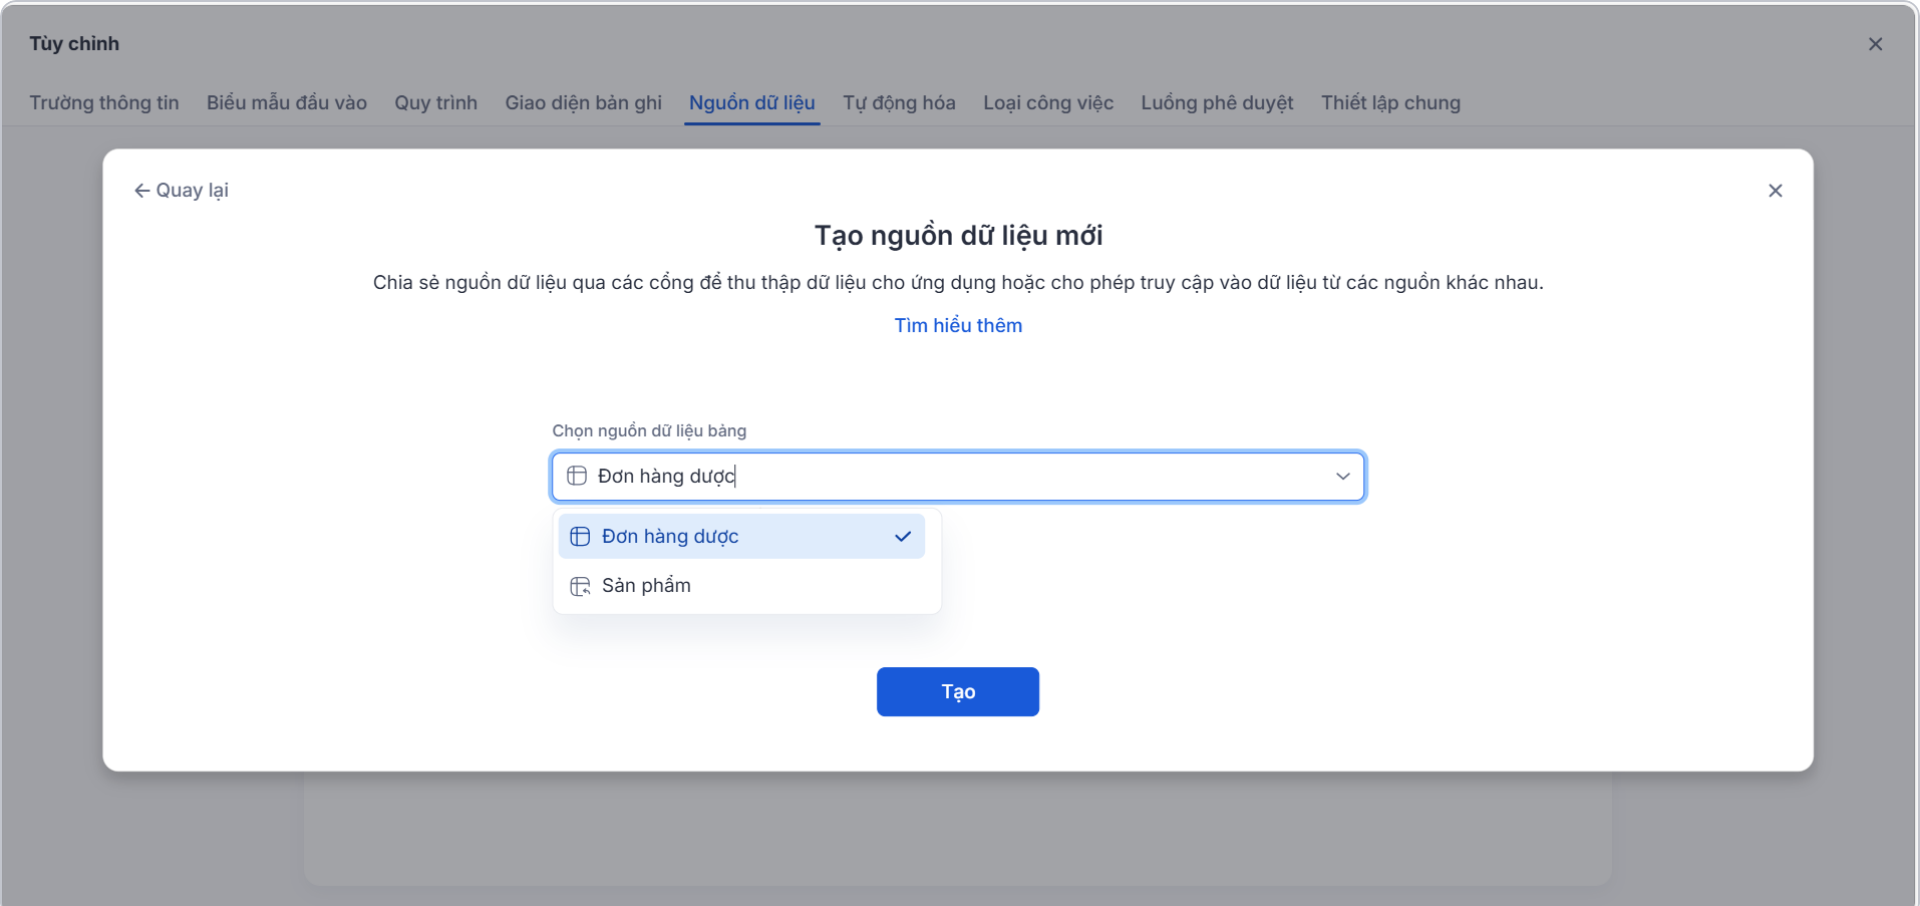
Task: Close the Tùy chỉnh window
Action: (1875, 44)
